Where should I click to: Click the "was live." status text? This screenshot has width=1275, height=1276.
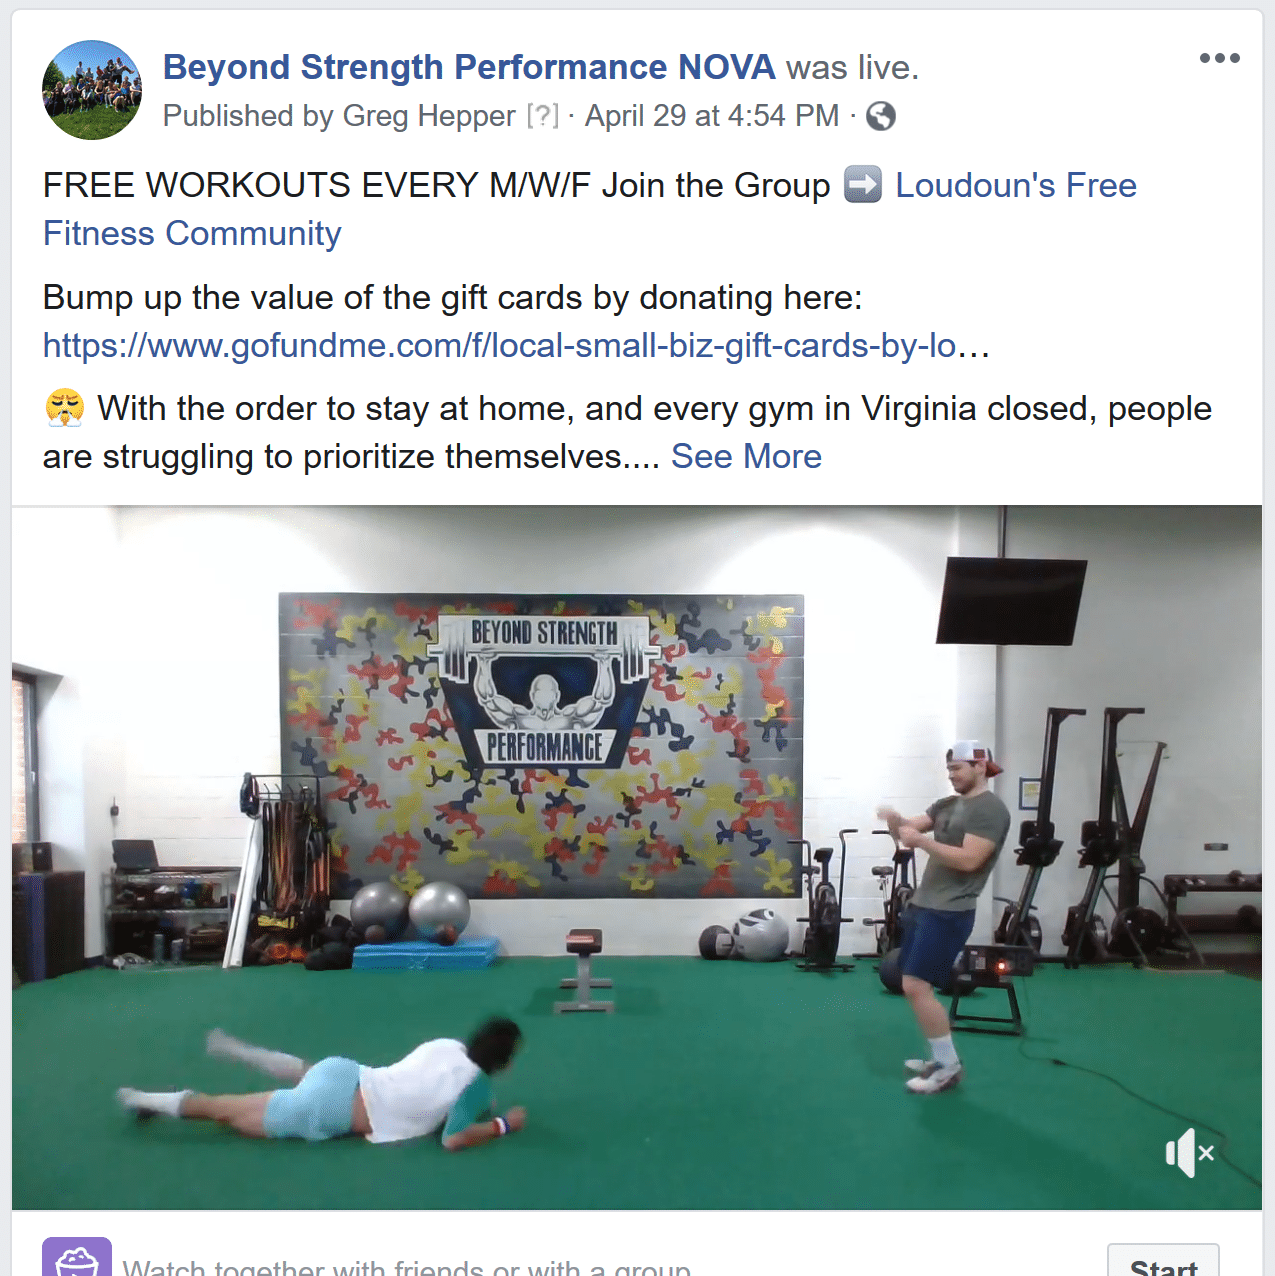pyautogui.click(x=852, y=67)
